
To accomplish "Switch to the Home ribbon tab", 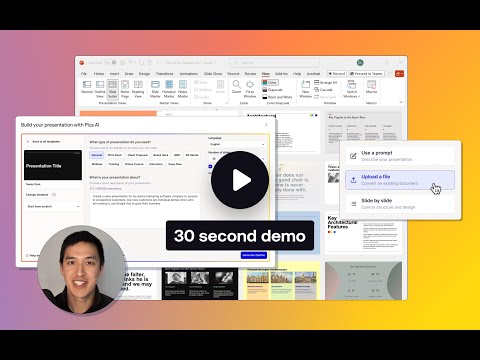I will pyautogui.click(x=99, y=73).
